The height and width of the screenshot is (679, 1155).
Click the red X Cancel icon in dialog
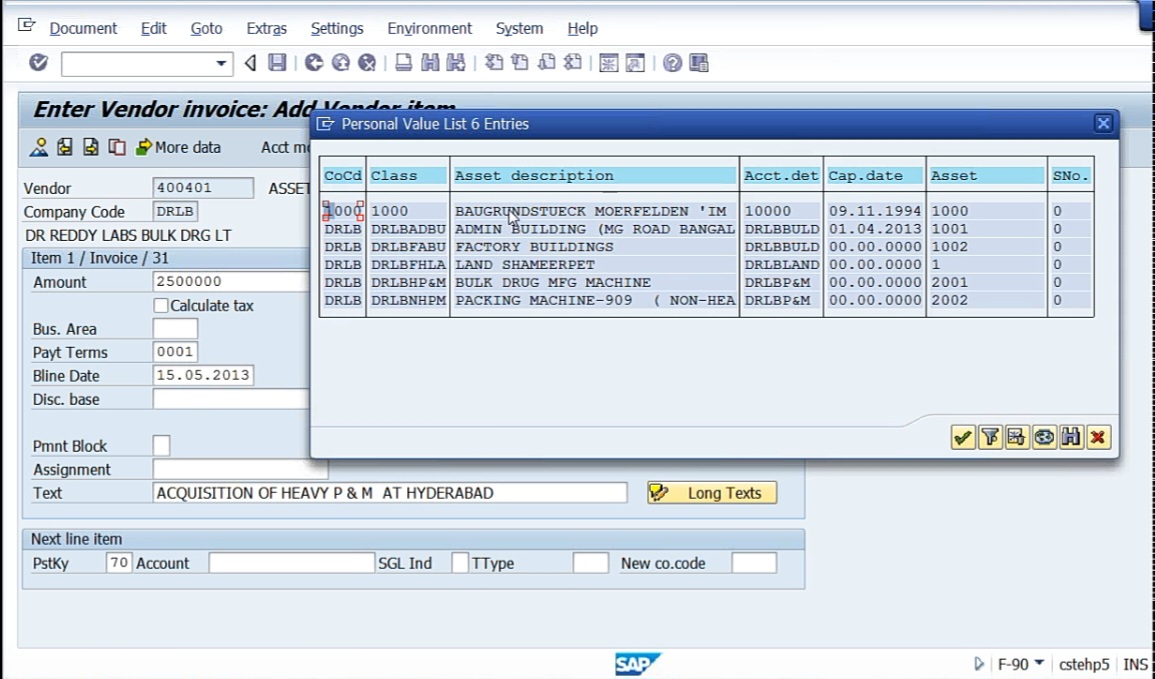[x=1098, y=437]
